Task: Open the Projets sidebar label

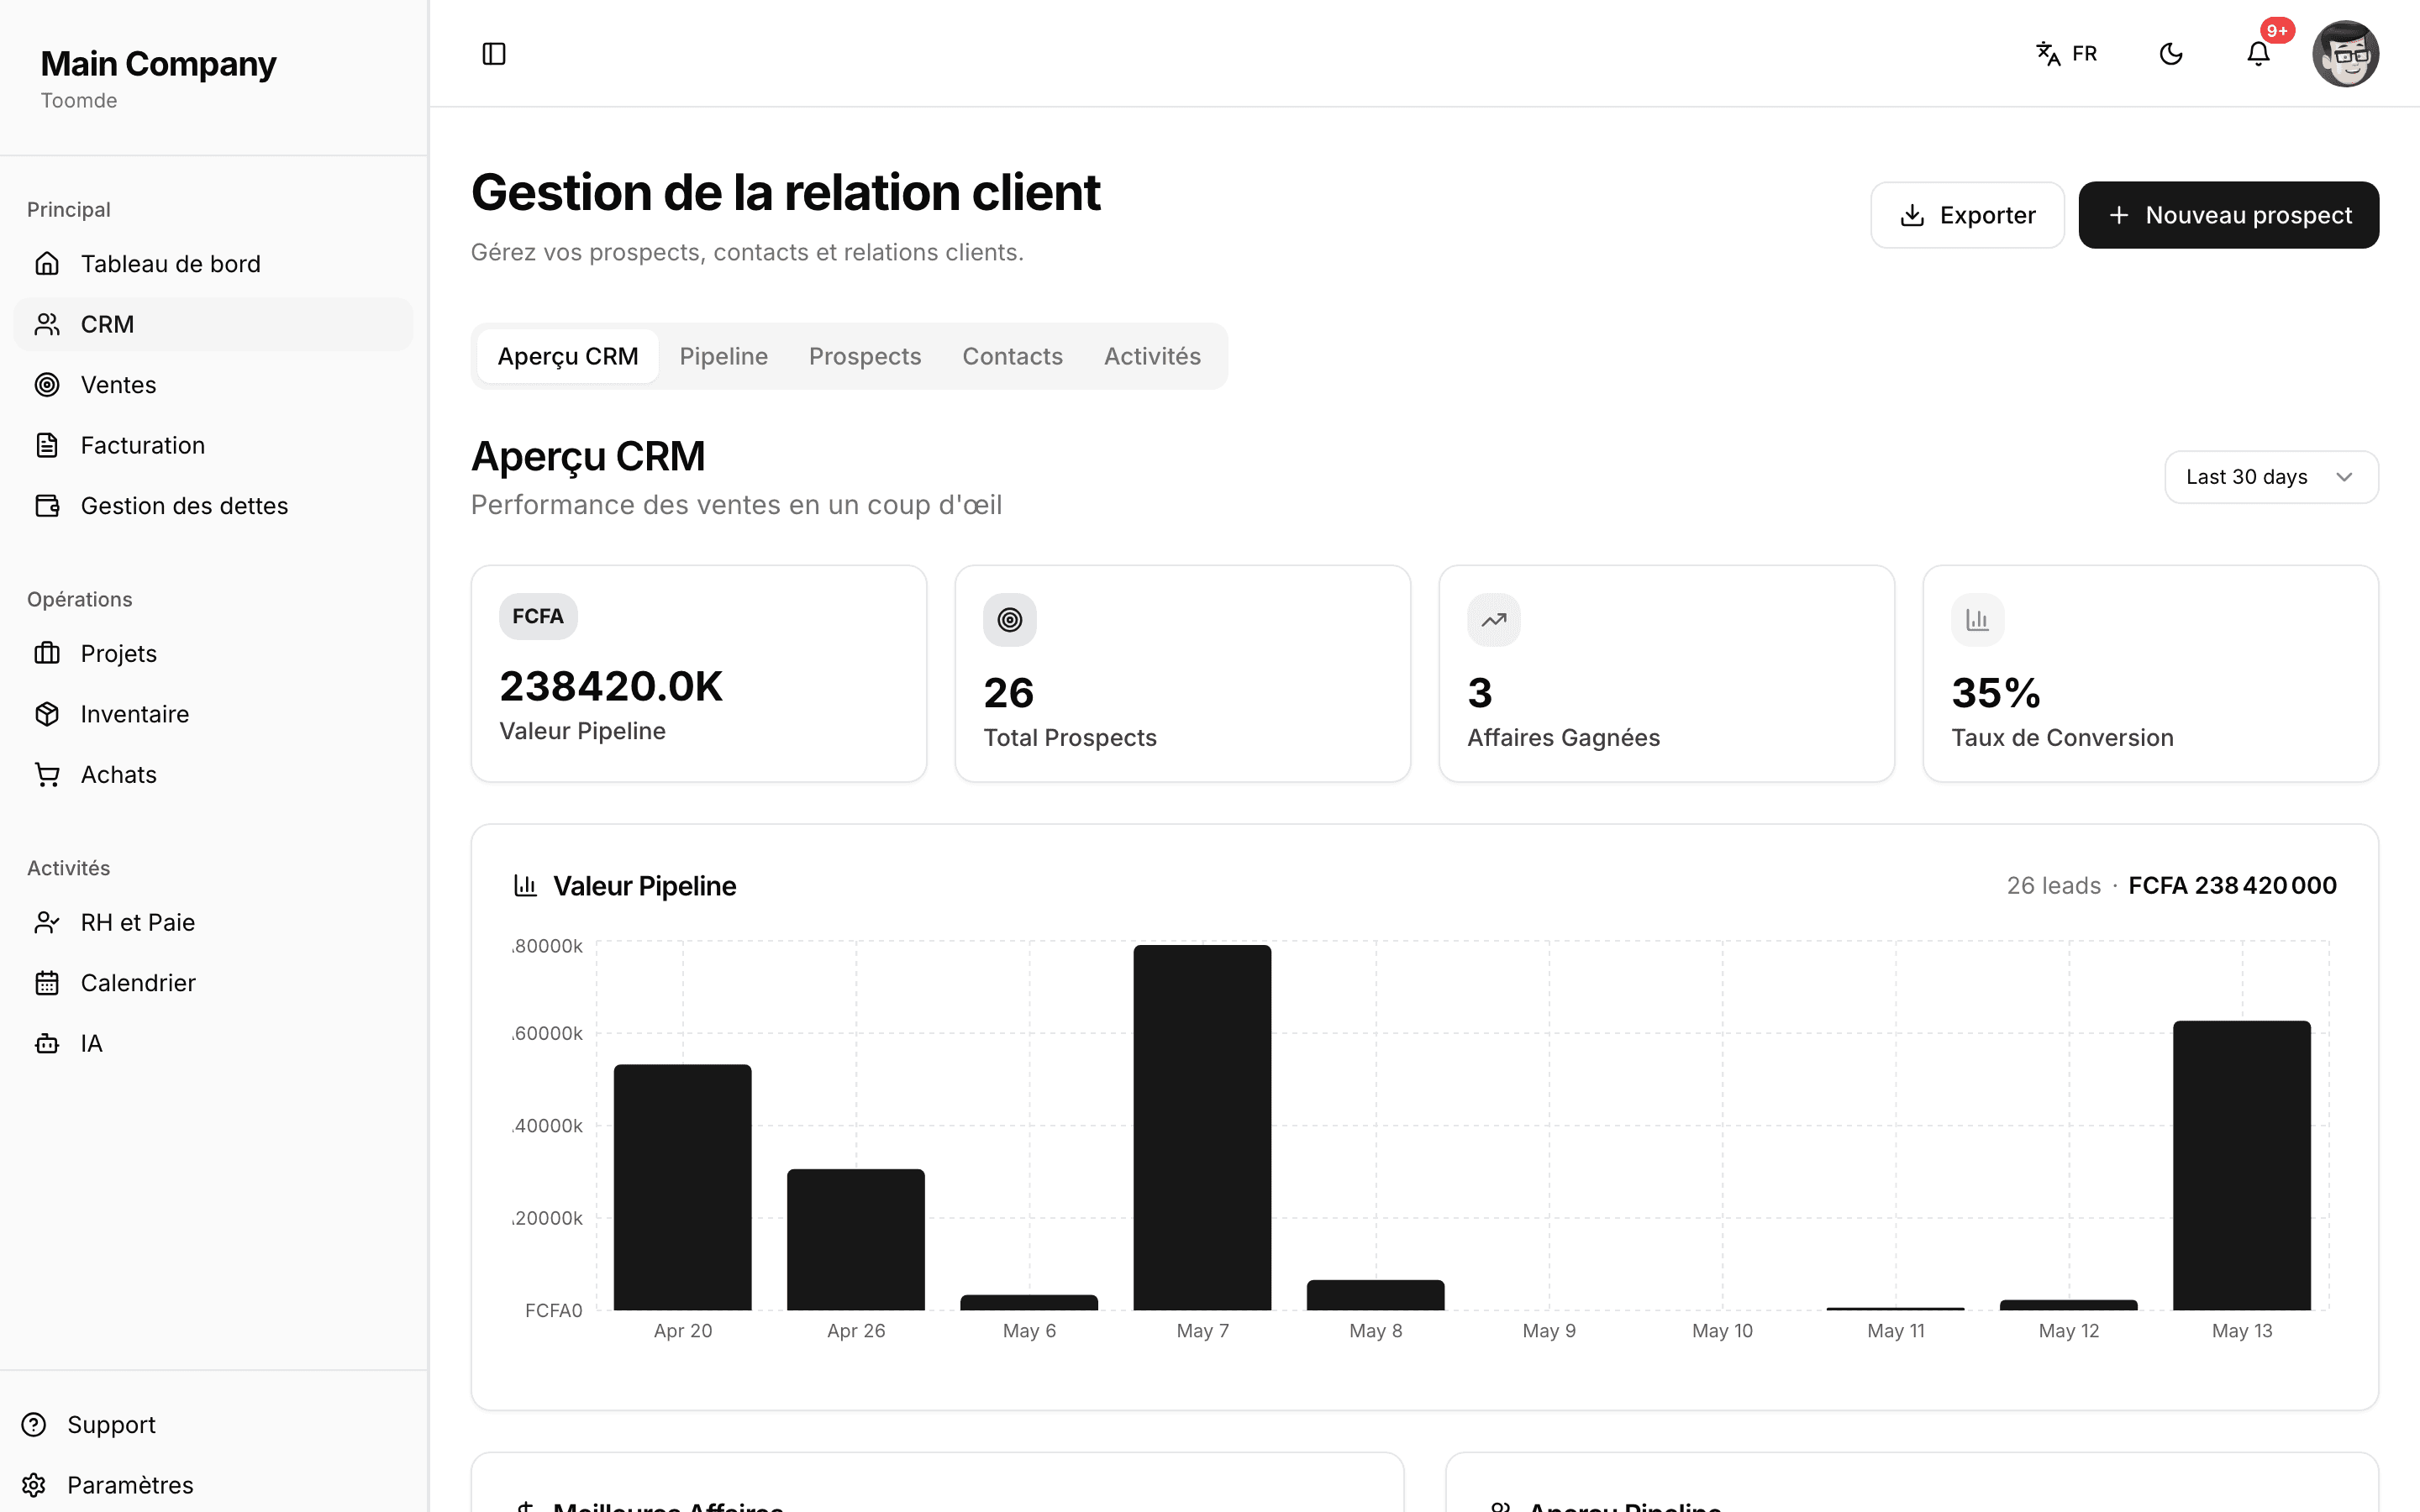Action: pyautogui.click(x=119, y=653)
